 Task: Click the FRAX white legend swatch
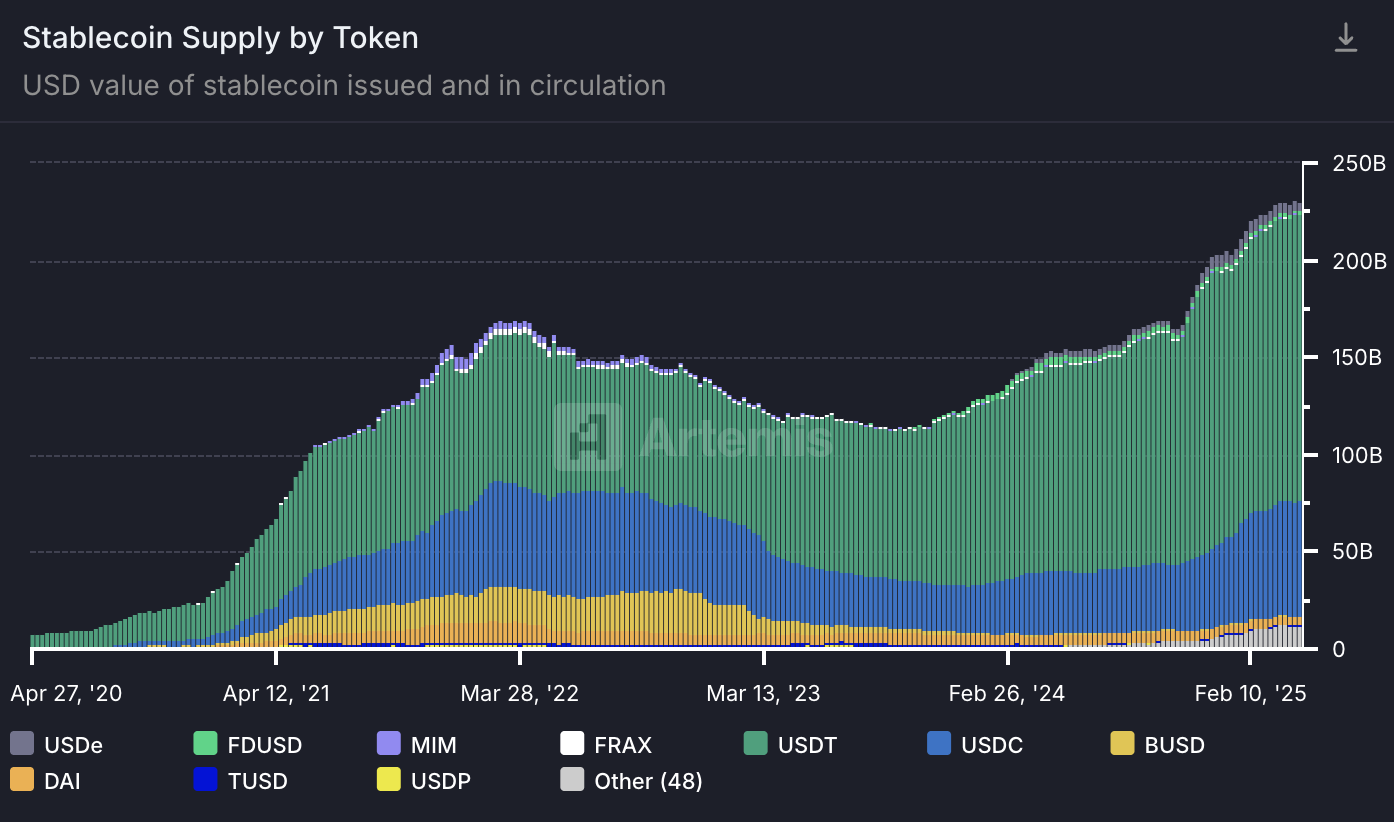(x=572, y=744)
